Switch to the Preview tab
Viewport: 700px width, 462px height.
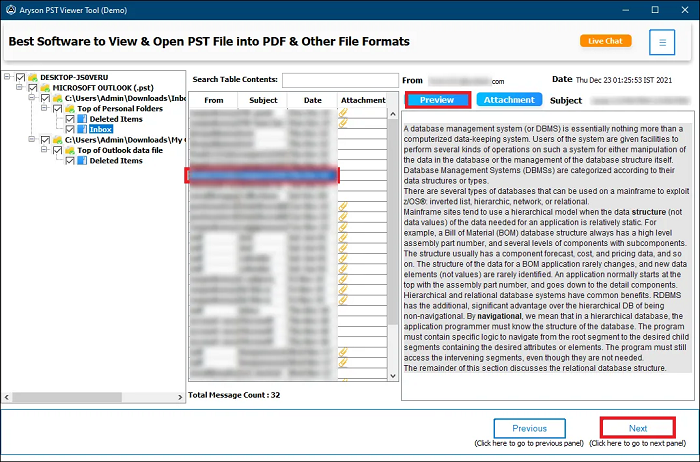(x=438, y=100)
